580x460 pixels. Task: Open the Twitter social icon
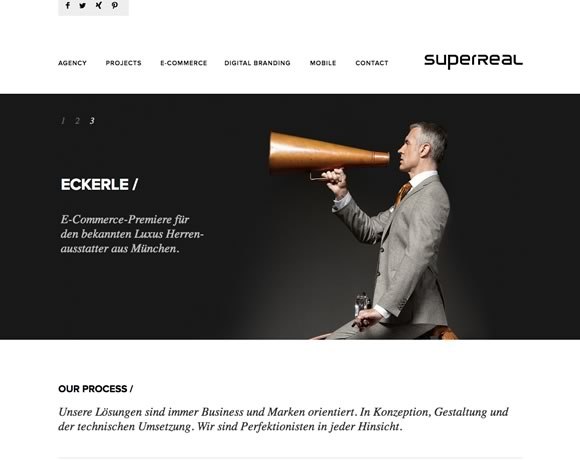click(x=82, y=6)
